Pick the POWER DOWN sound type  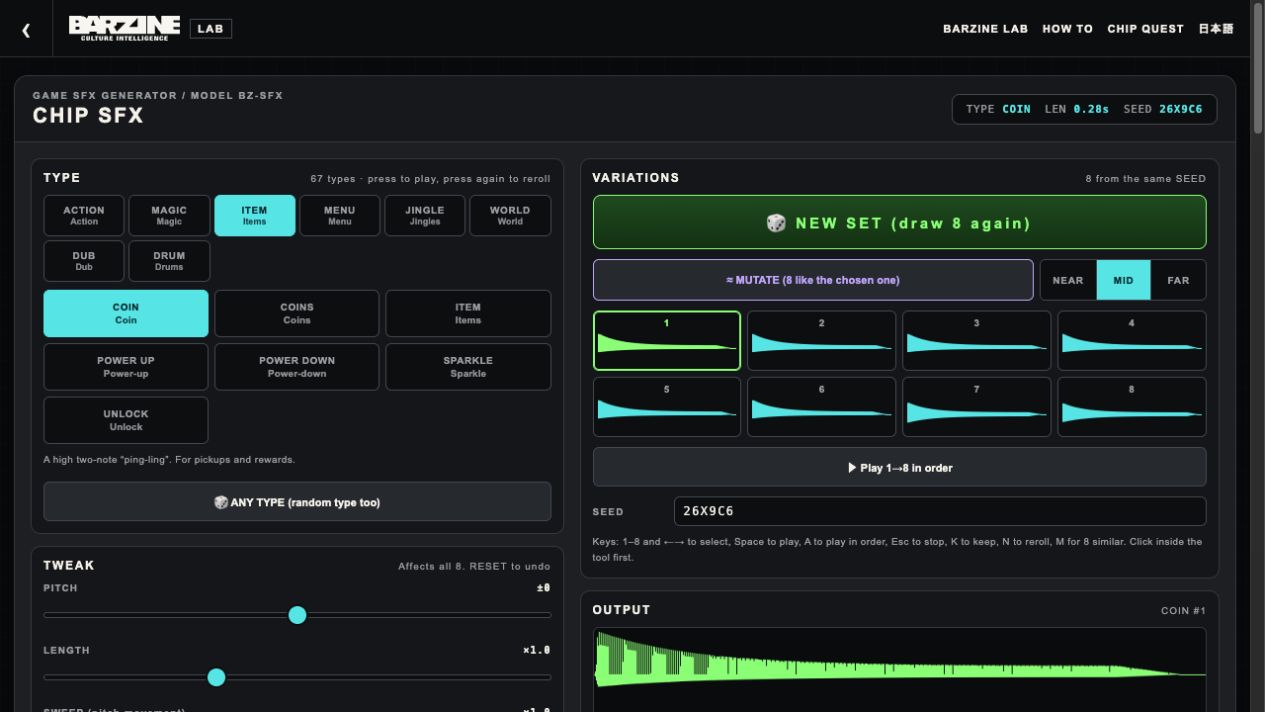click(x=297, y=367)
